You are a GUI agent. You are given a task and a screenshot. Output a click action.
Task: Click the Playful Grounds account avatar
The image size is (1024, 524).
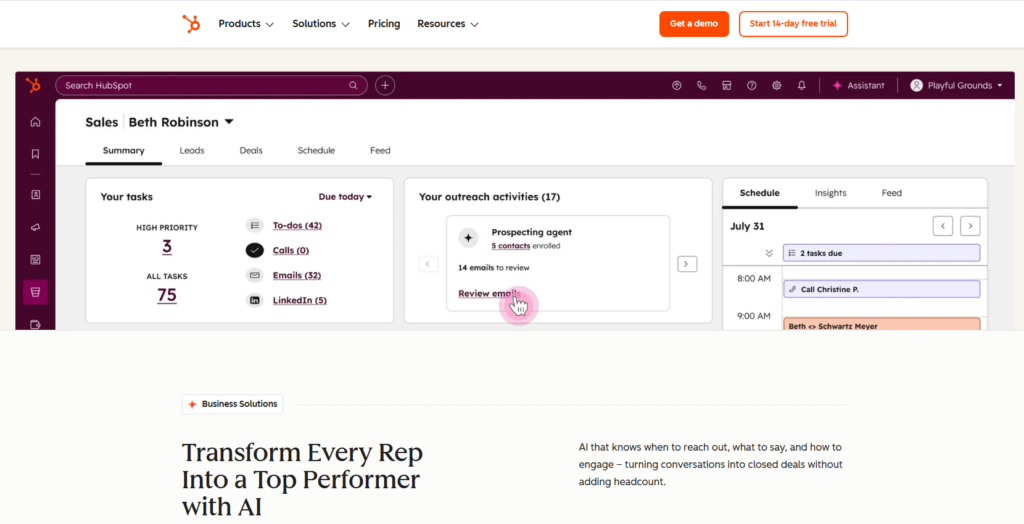(x=916, y=86)
